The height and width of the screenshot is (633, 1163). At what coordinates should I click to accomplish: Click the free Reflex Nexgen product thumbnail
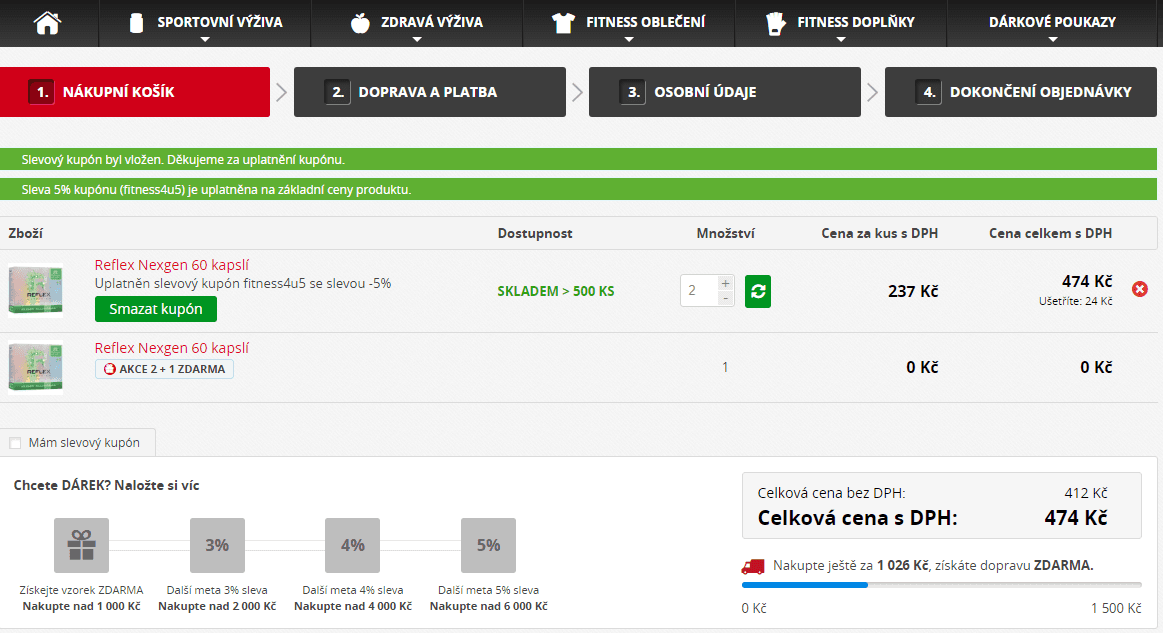point(36,366)
